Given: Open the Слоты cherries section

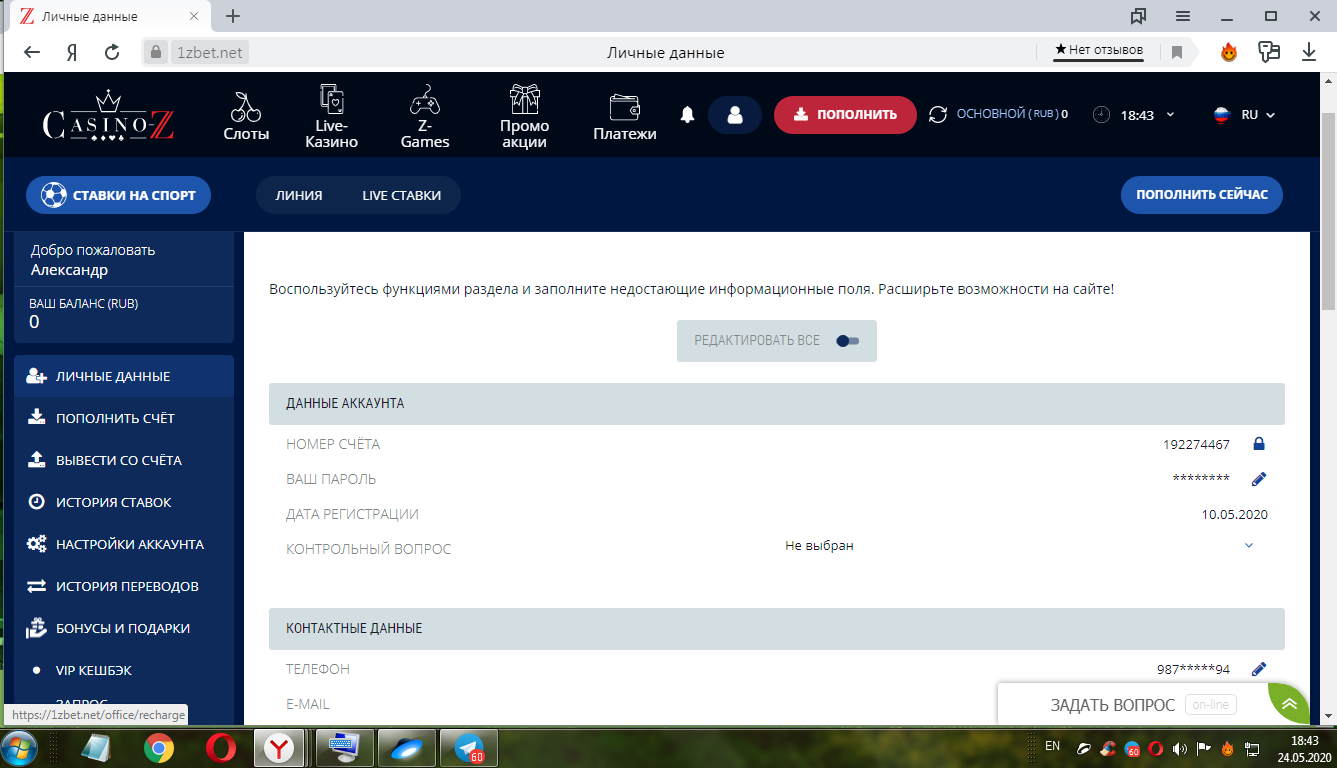Looking at the screenshot, I should 246,115.
